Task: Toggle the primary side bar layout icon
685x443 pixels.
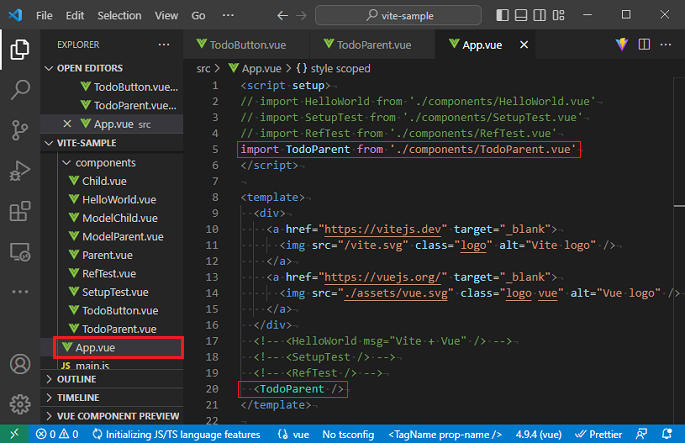Action: pos(502,15)
